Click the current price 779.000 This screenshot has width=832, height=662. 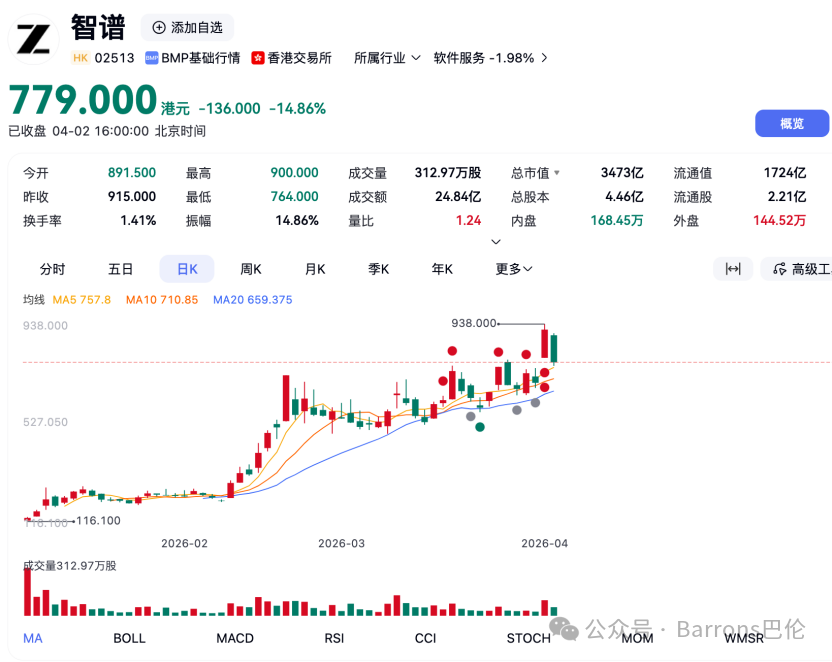click(x=83, y=100)
